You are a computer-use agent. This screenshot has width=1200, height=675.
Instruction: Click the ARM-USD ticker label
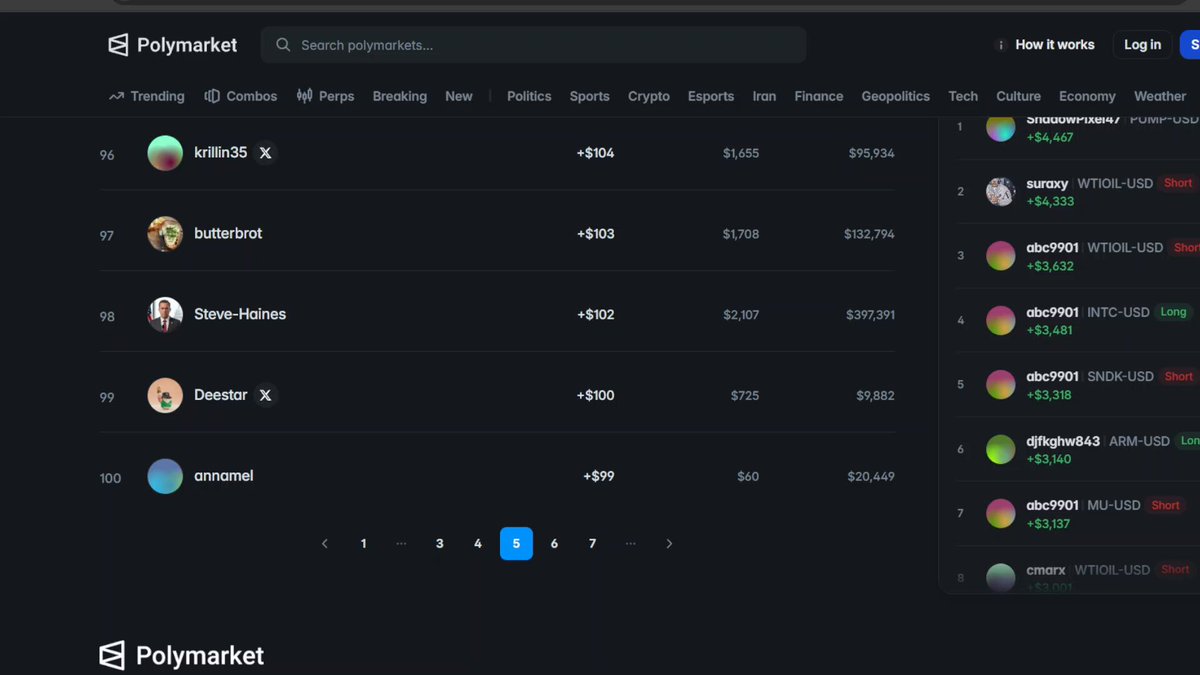(x=1139, y=441)
